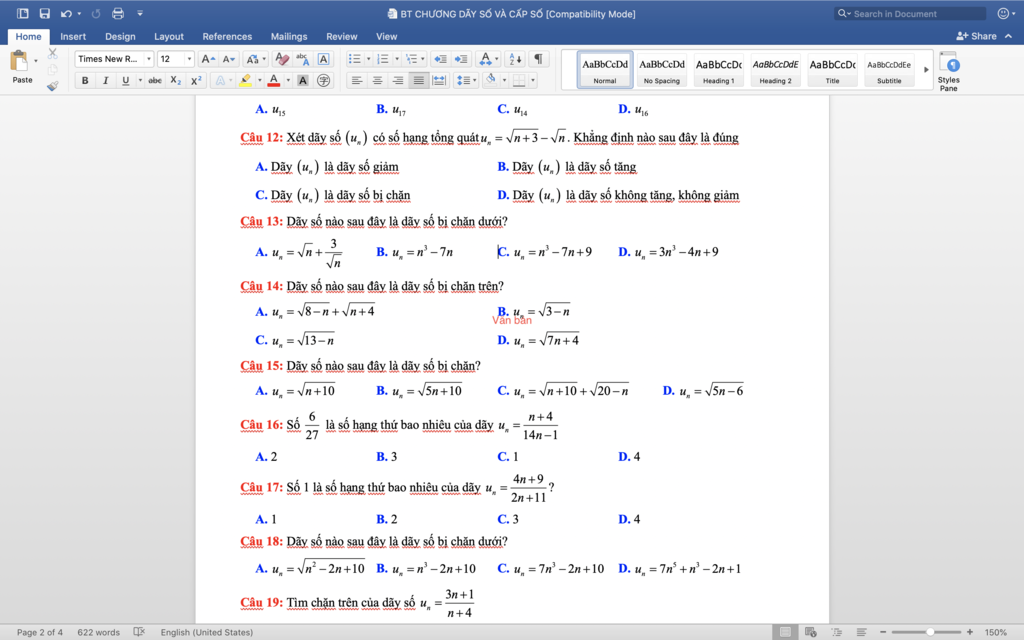Cut selection with the scissors icon

click(x=53, y=54)
